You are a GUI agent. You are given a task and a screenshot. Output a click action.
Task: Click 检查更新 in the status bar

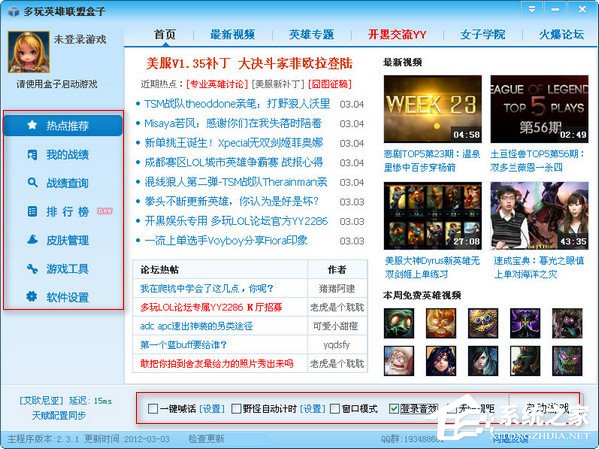206,439
